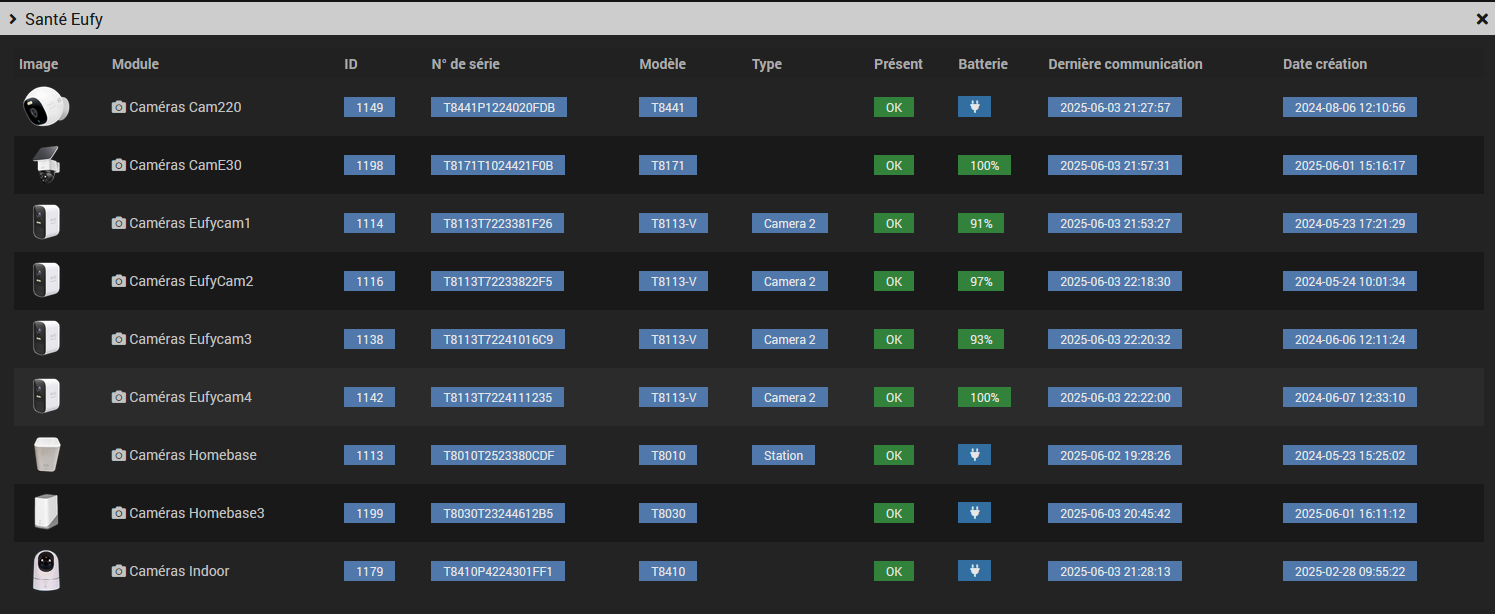Click the CamE30 solar camera thumbnail
Image resolution: width=1495 pixels, height=614 pixels.
tap(46, 165)
